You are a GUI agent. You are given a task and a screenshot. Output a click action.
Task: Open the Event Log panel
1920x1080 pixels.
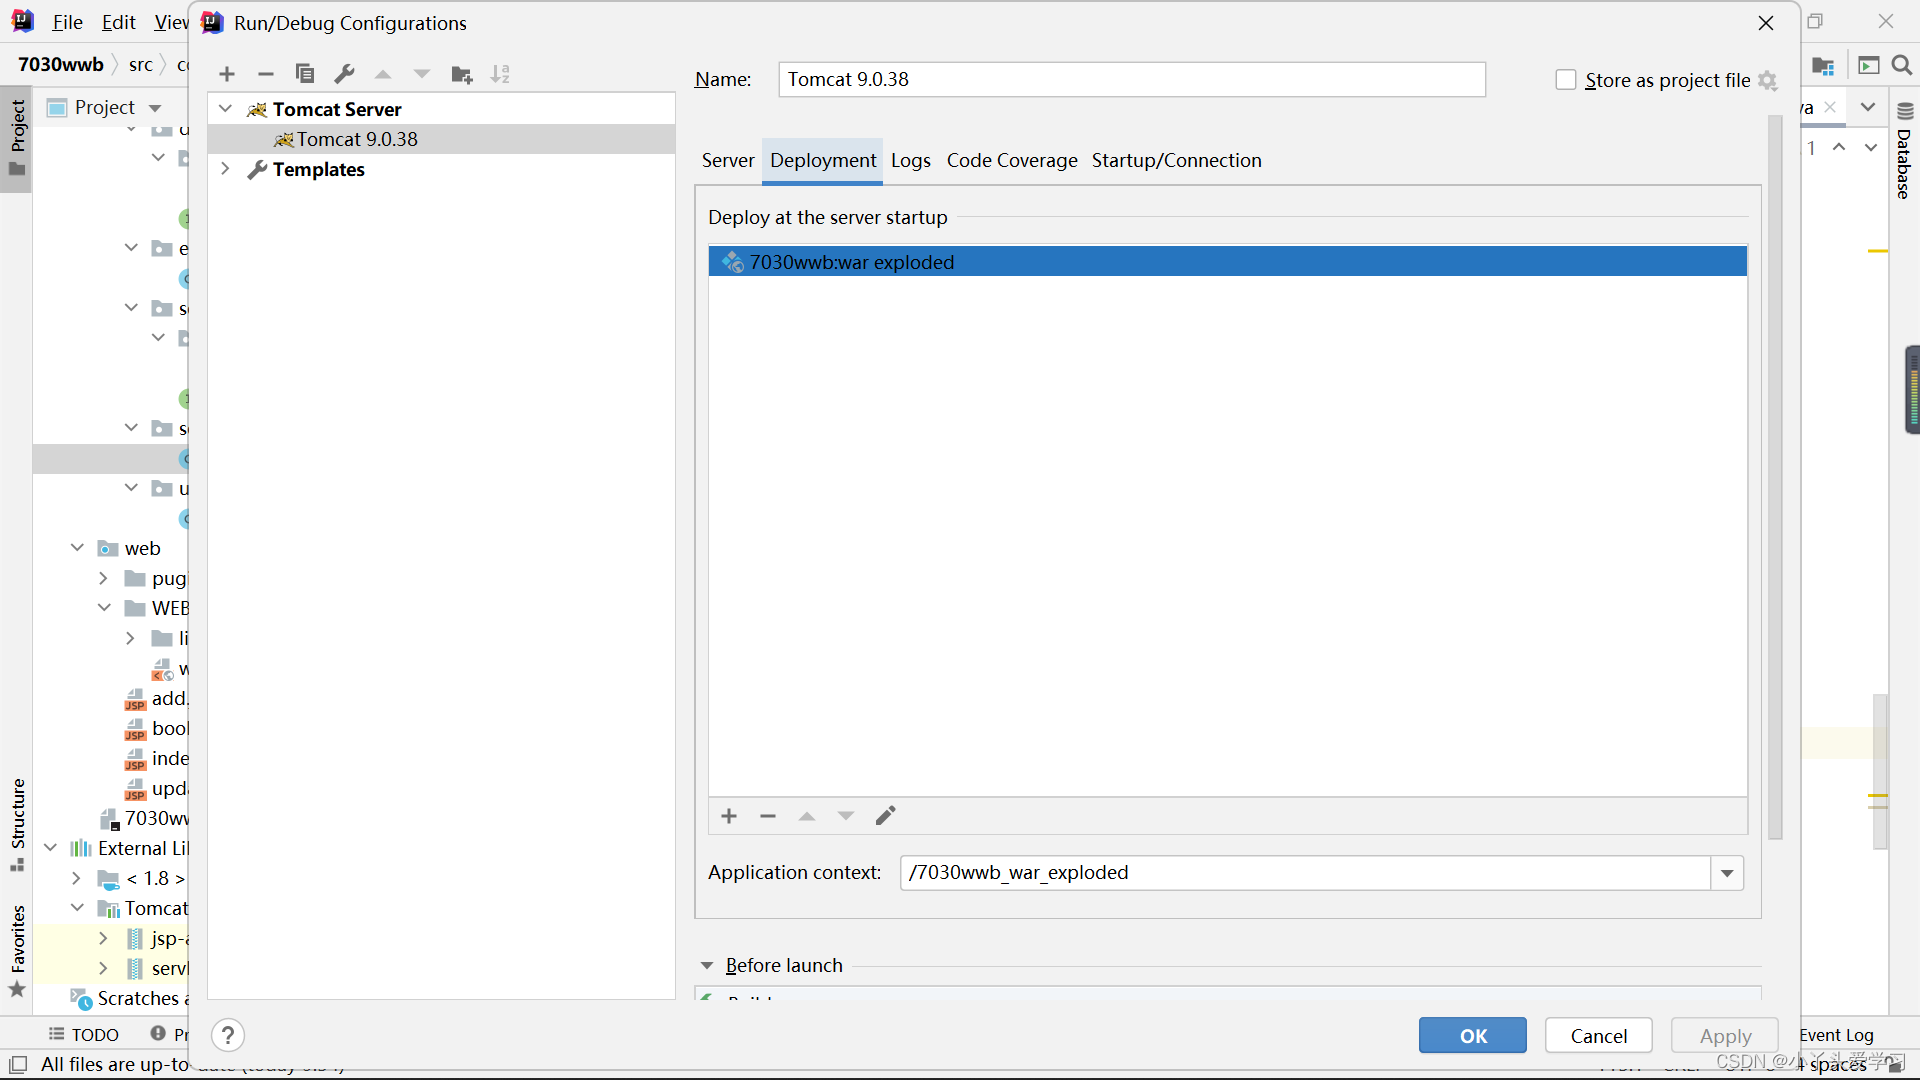pos(1837,1035)
